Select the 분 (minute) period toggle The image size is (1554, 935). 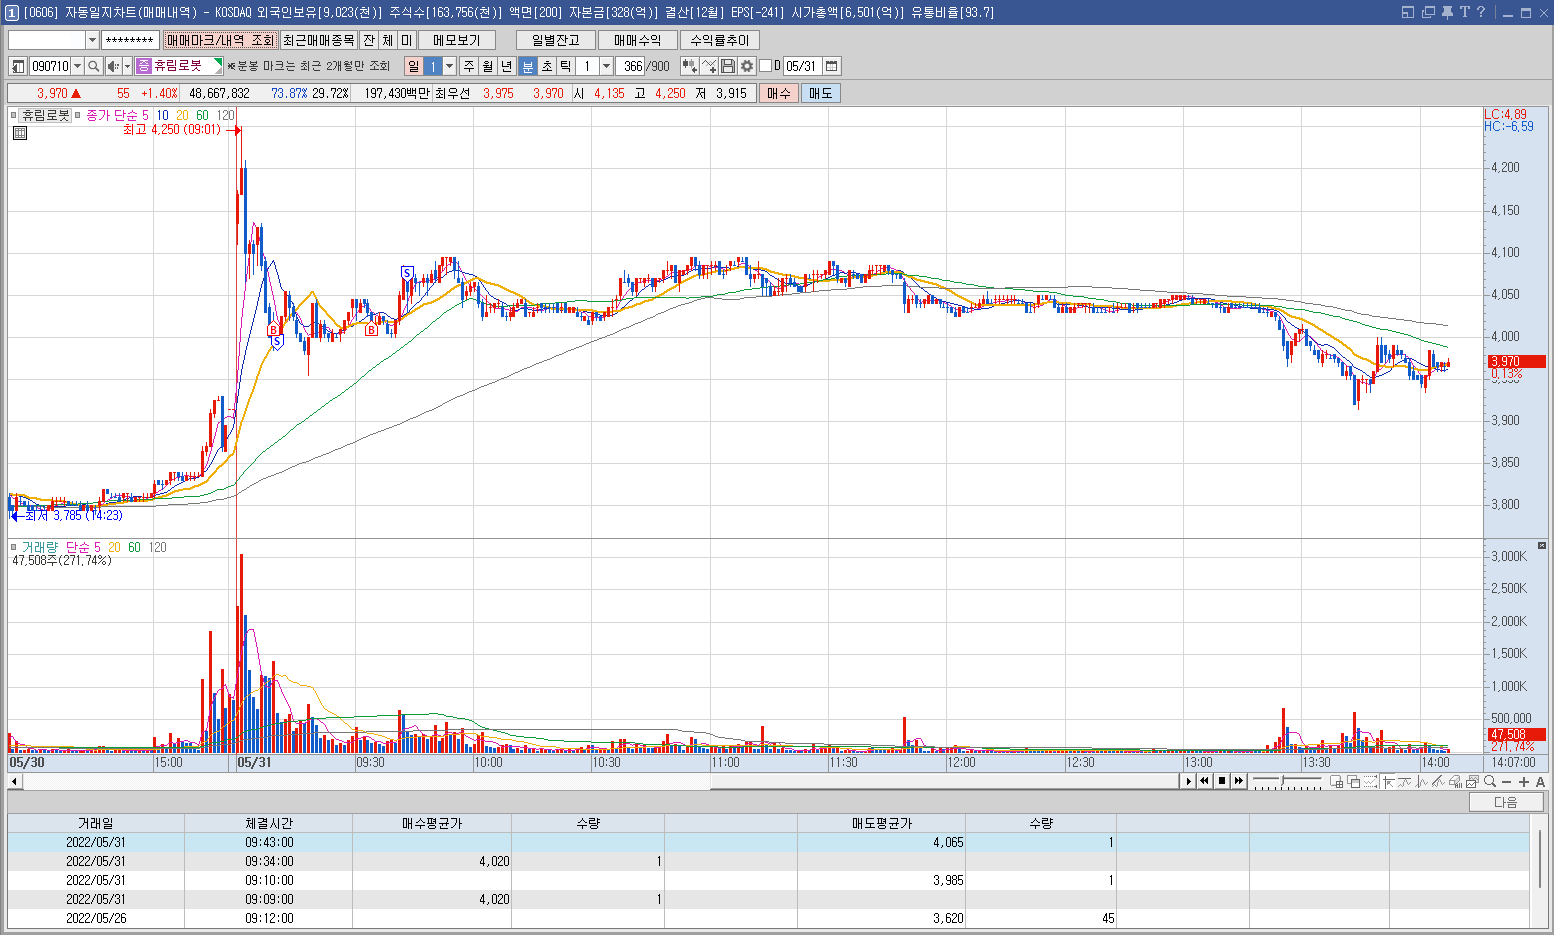(x=528, y=66)
